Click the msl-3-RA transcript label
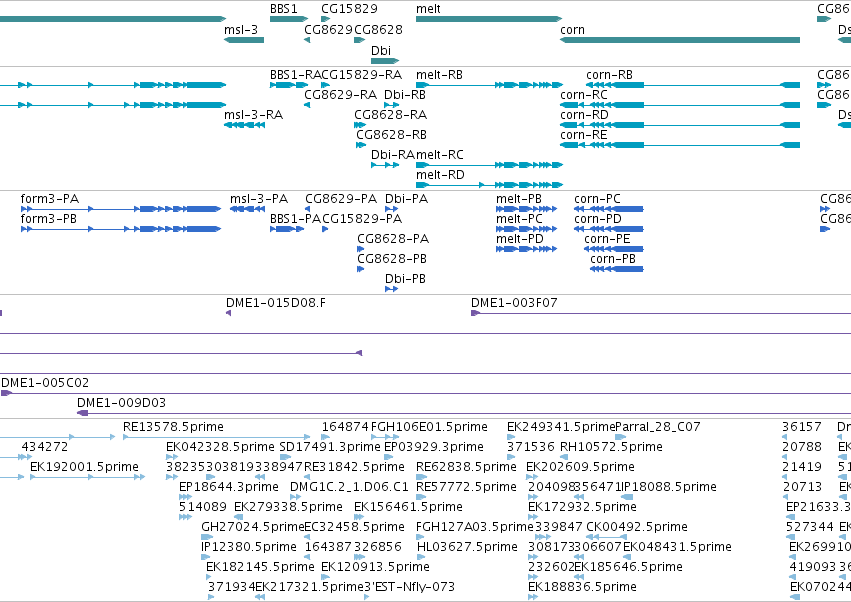Screen dimensions: 851x602 [x=253, y=115]
